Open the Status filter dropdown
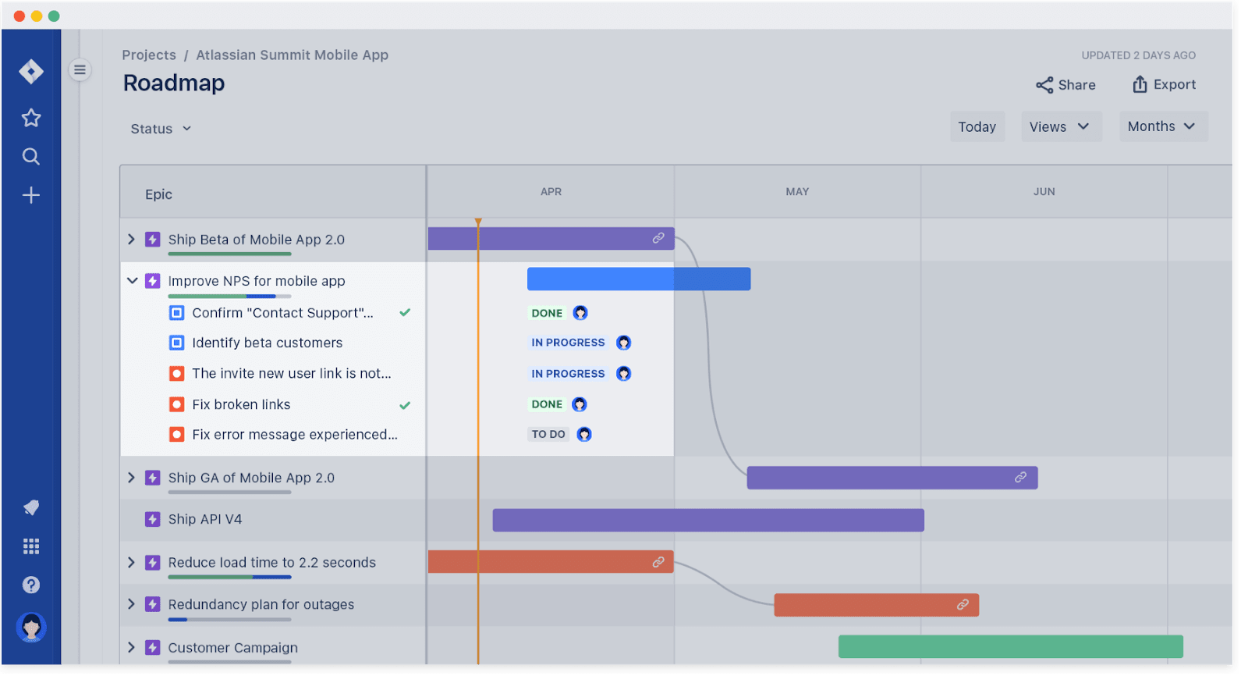Screen dimensions: 1239x674 pyautogui.click(x=161, y=129)
